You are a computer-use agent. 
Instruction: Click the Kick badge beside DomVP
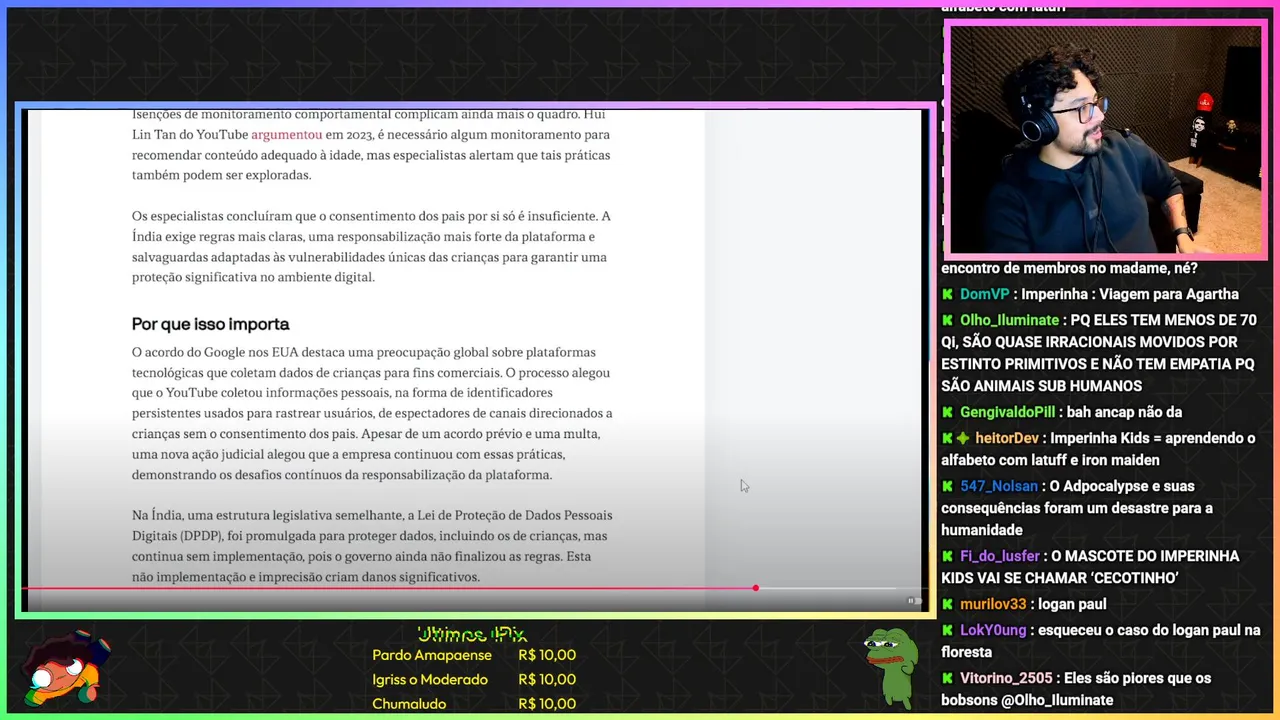point(947,294)
